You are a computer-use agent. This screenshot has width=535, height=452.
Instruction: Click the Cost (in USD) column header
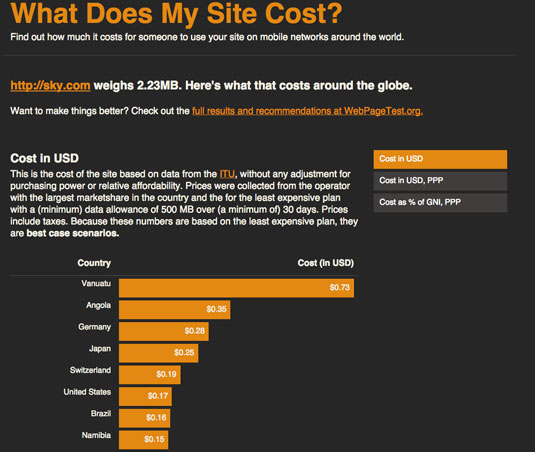pos(326,263)
